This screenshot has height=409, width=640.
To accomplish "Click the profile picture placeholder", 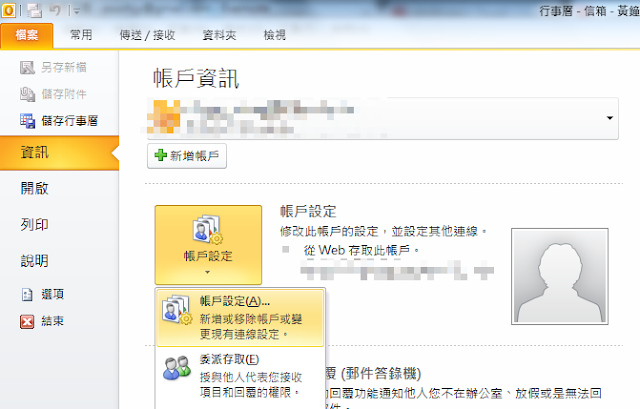I will click(x=560, y=276).
